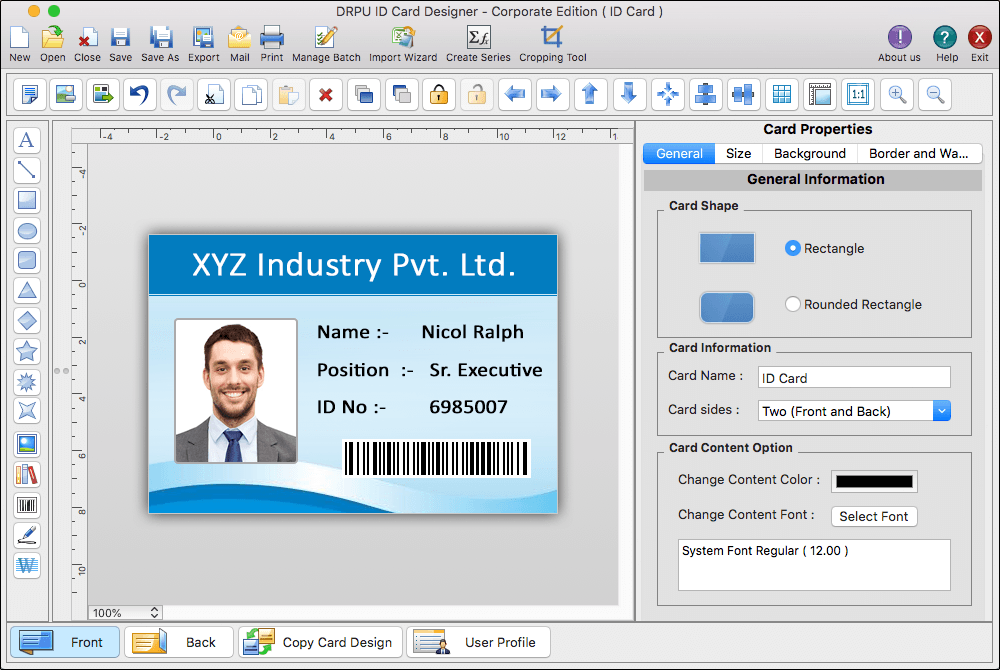Image resolution: width=1000 pixels, height=670 pixels.
Task: Undo the last action
Action: click(x=139, y=94)
